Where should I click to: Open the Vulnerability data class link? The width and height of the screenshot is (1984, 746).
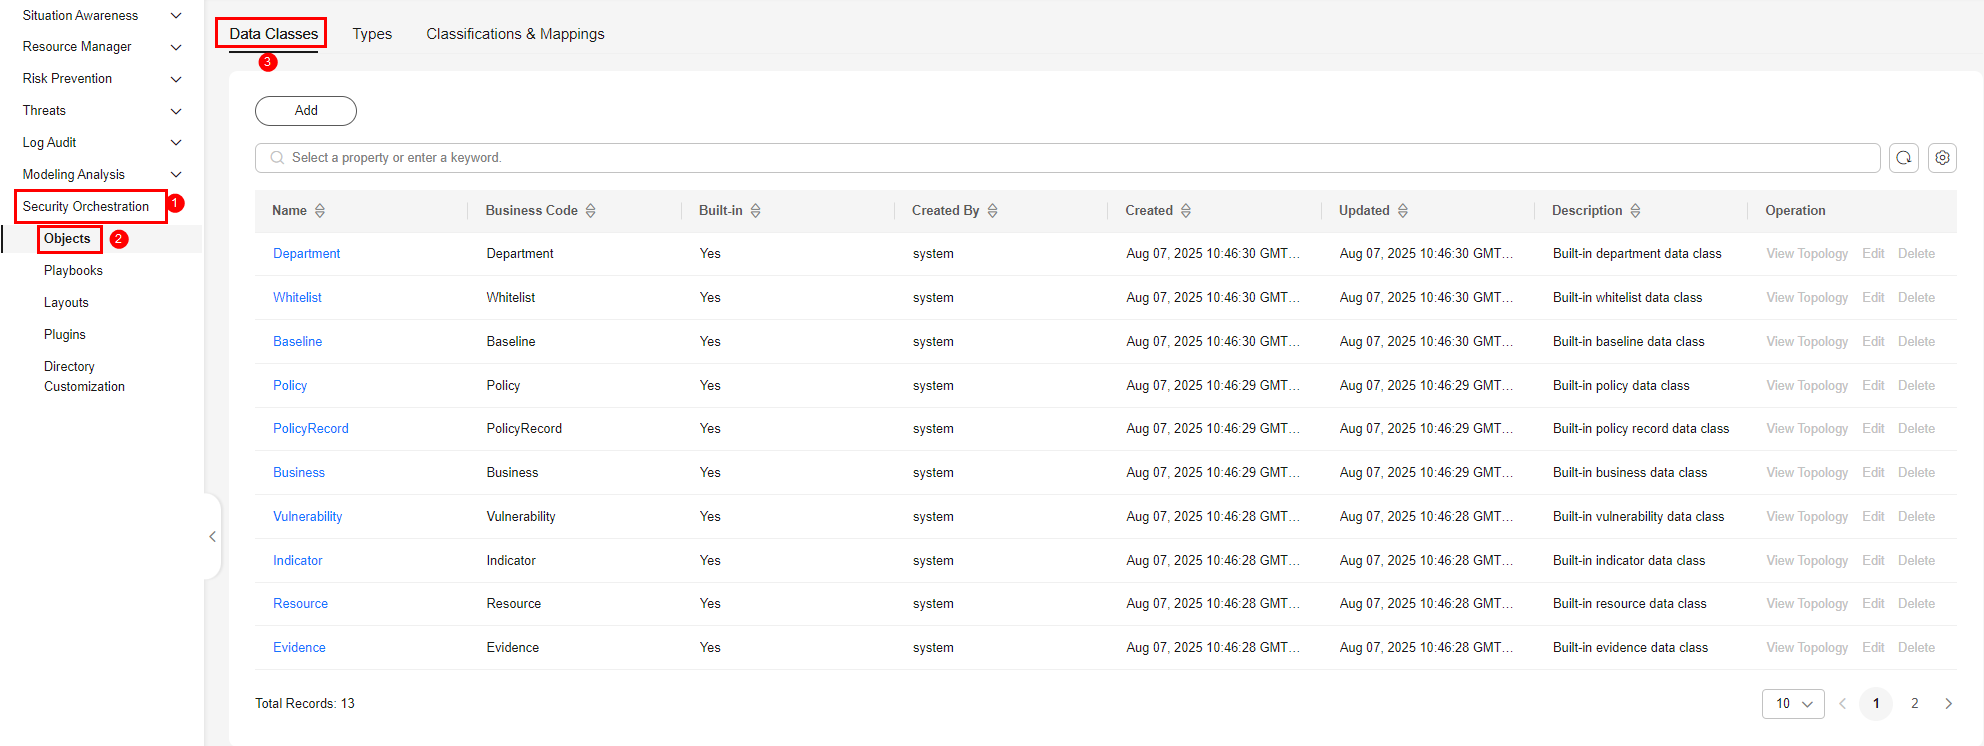pyautogui.click(x=308, y=517)
